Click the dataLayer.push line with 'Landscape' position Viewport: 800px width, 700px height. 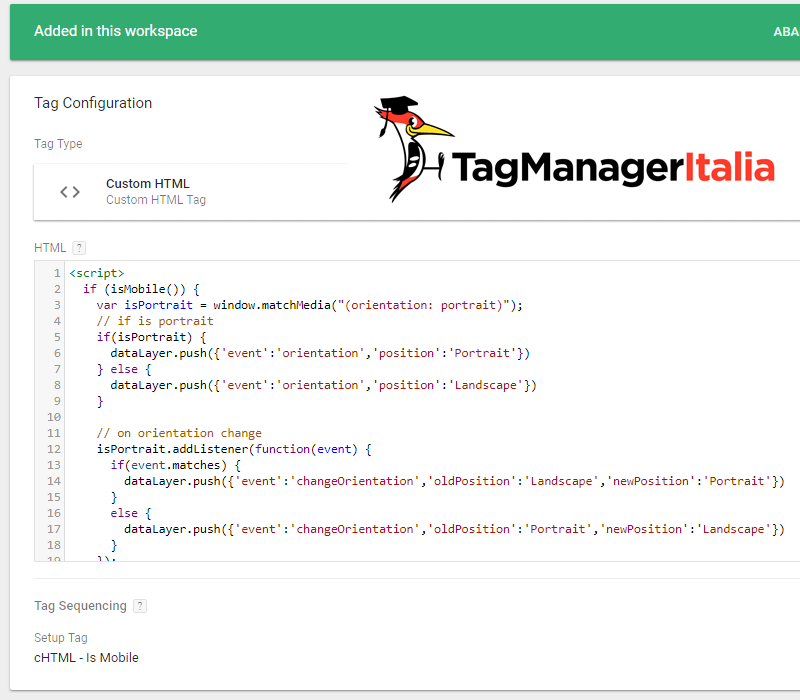tap(323, 385)
